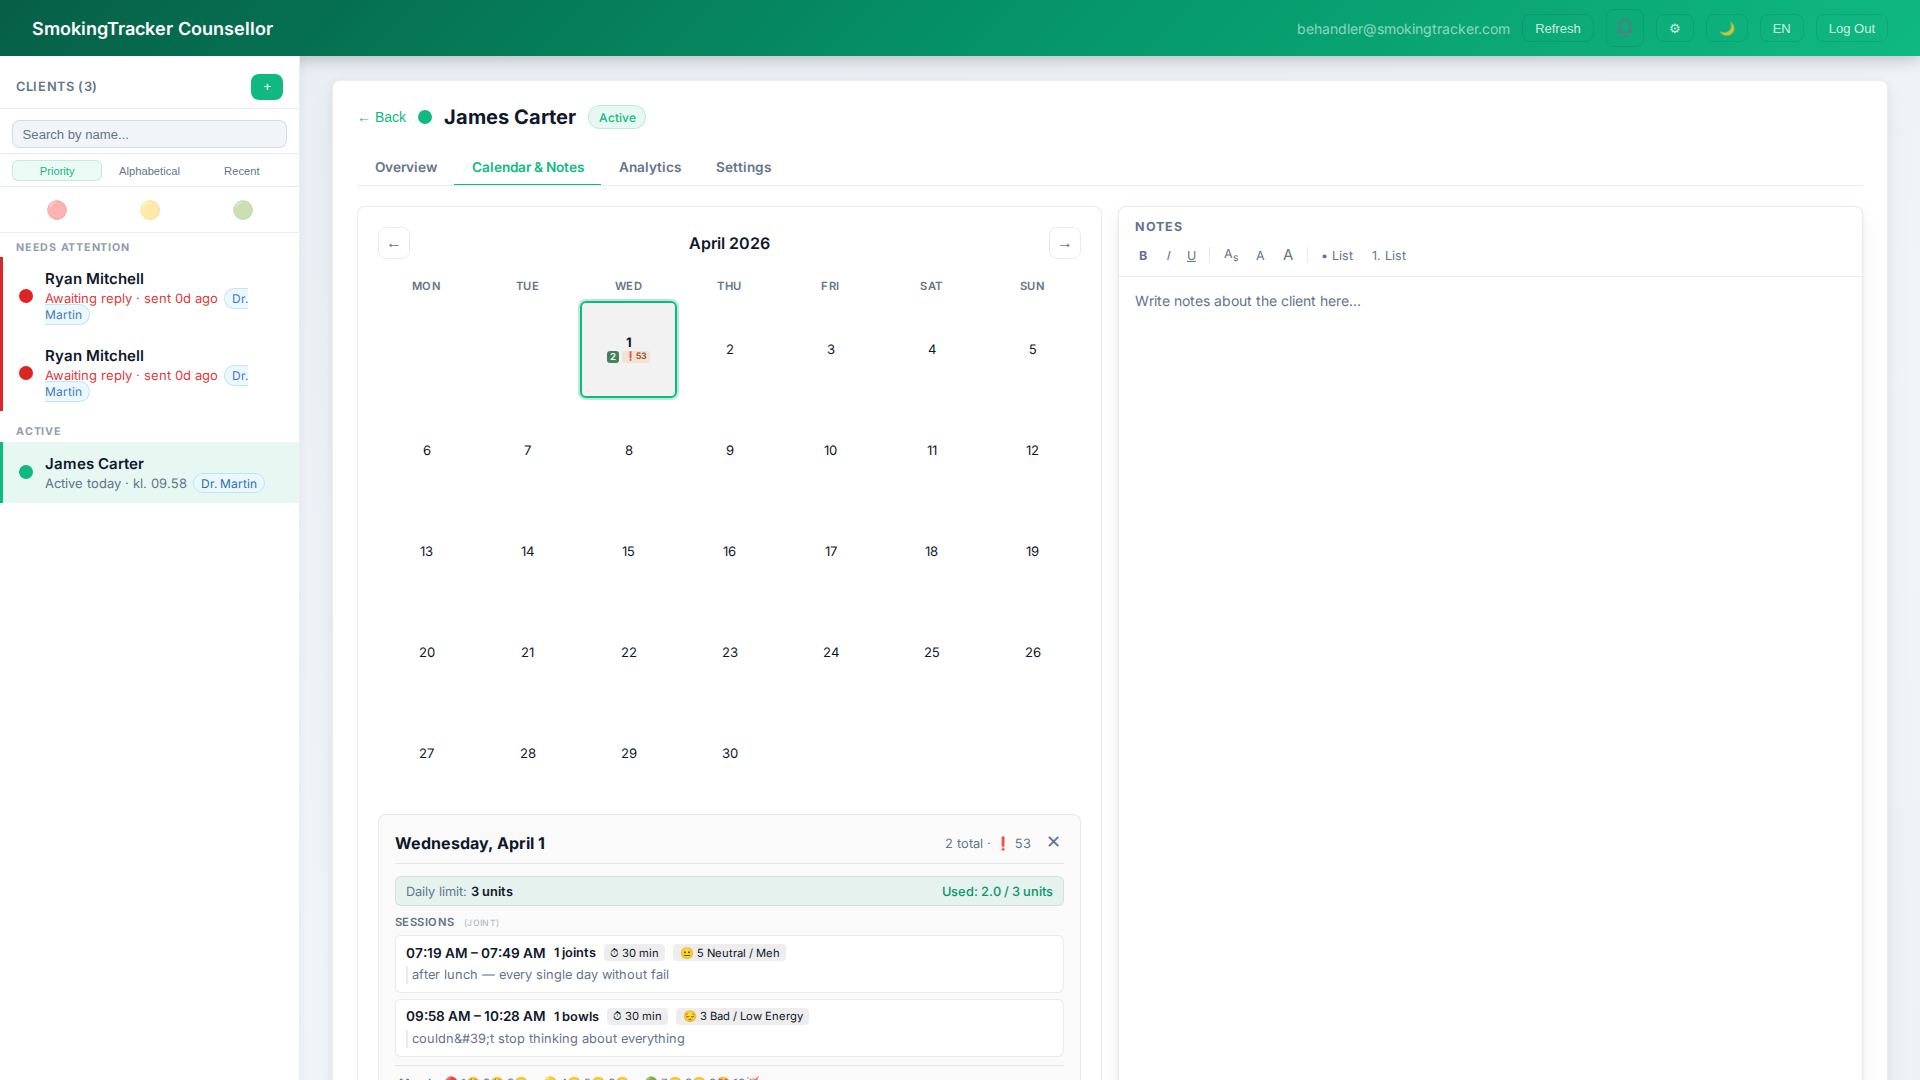Apply italic formatting in the Notes editor

pos(1168,255)
